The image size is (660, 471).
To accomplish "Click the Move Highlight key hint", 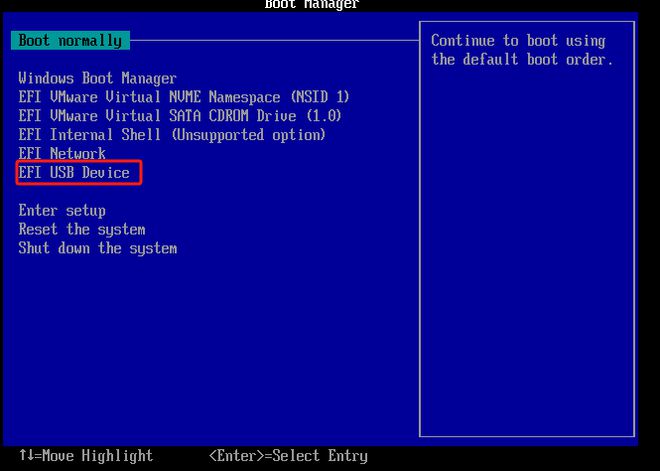I will (x=86, y=456).
